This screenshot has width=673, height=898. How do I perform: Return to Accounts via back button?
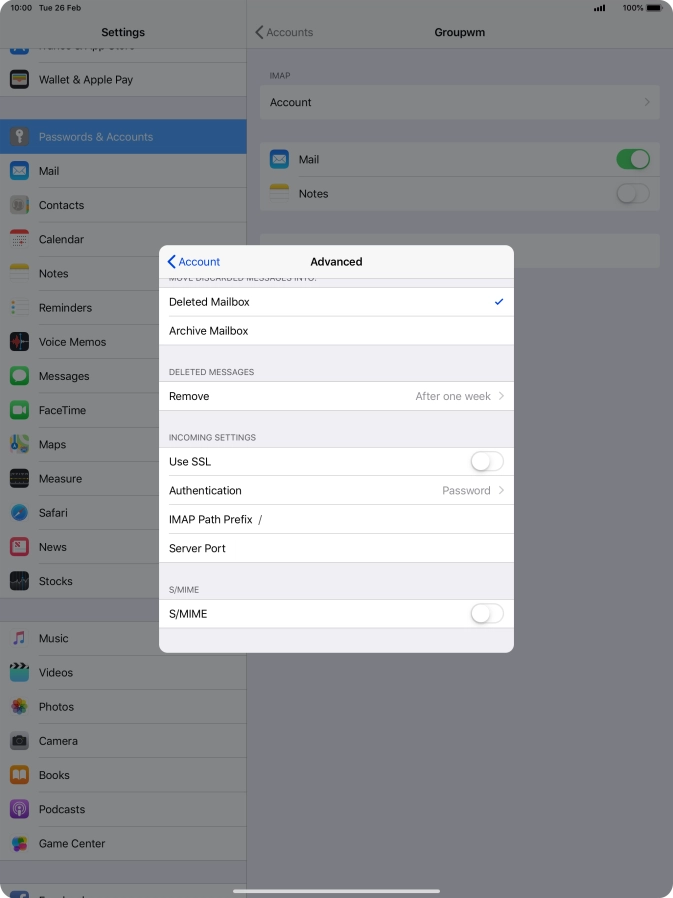coord(284,33)
